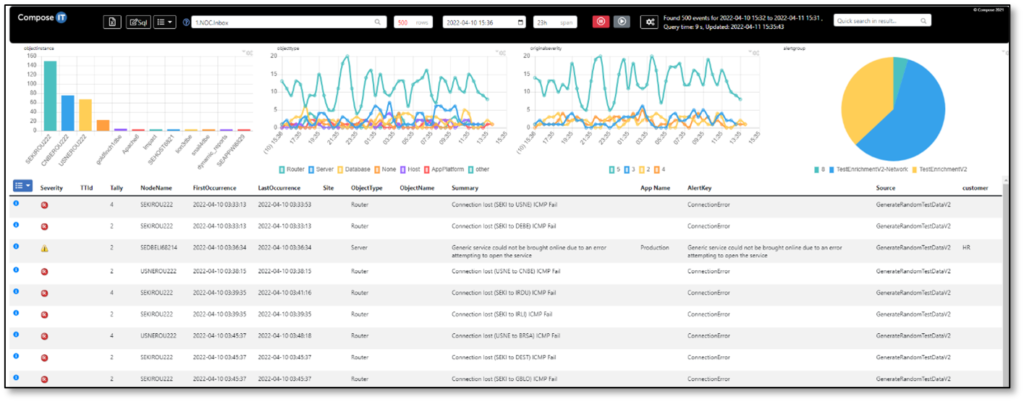Open the 1.NOC.Inbox filter search box
1024x402 pixels.
288,21
